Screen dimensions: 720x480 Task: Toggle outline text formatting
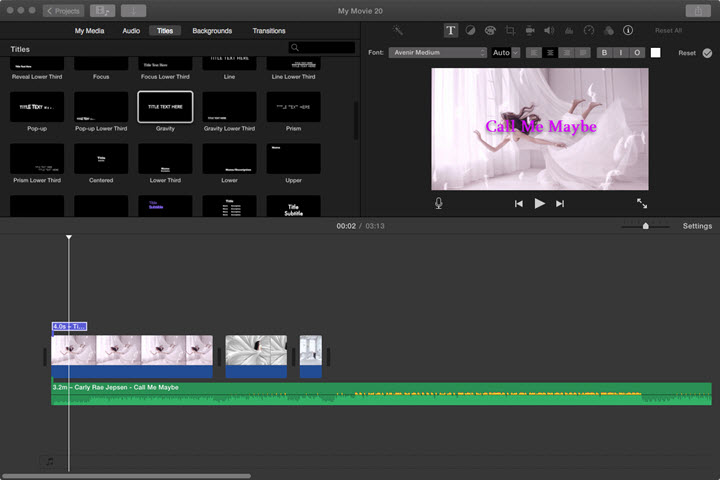pos(637,53)
